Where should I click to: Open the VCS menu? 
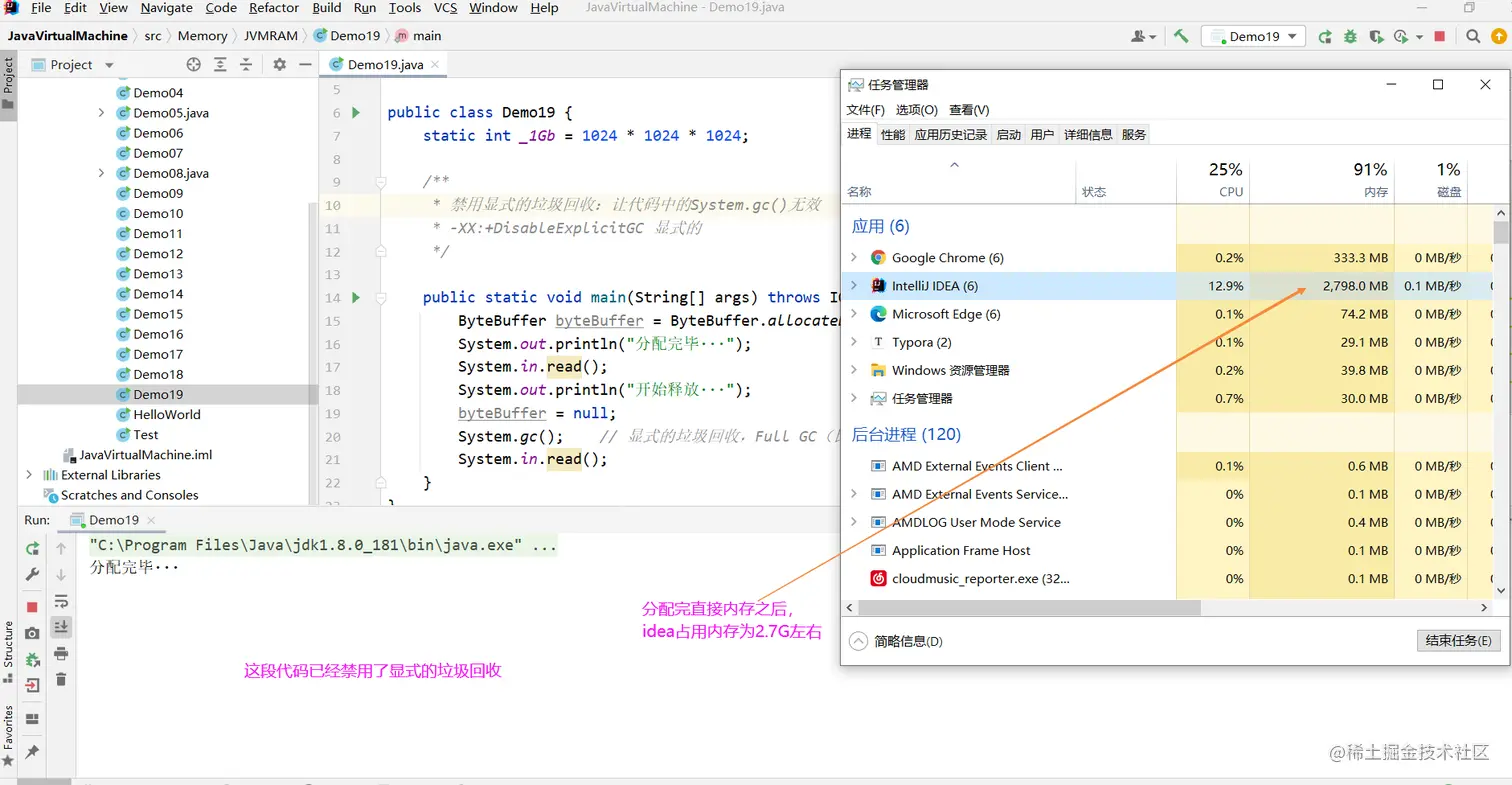click(446, 8)
